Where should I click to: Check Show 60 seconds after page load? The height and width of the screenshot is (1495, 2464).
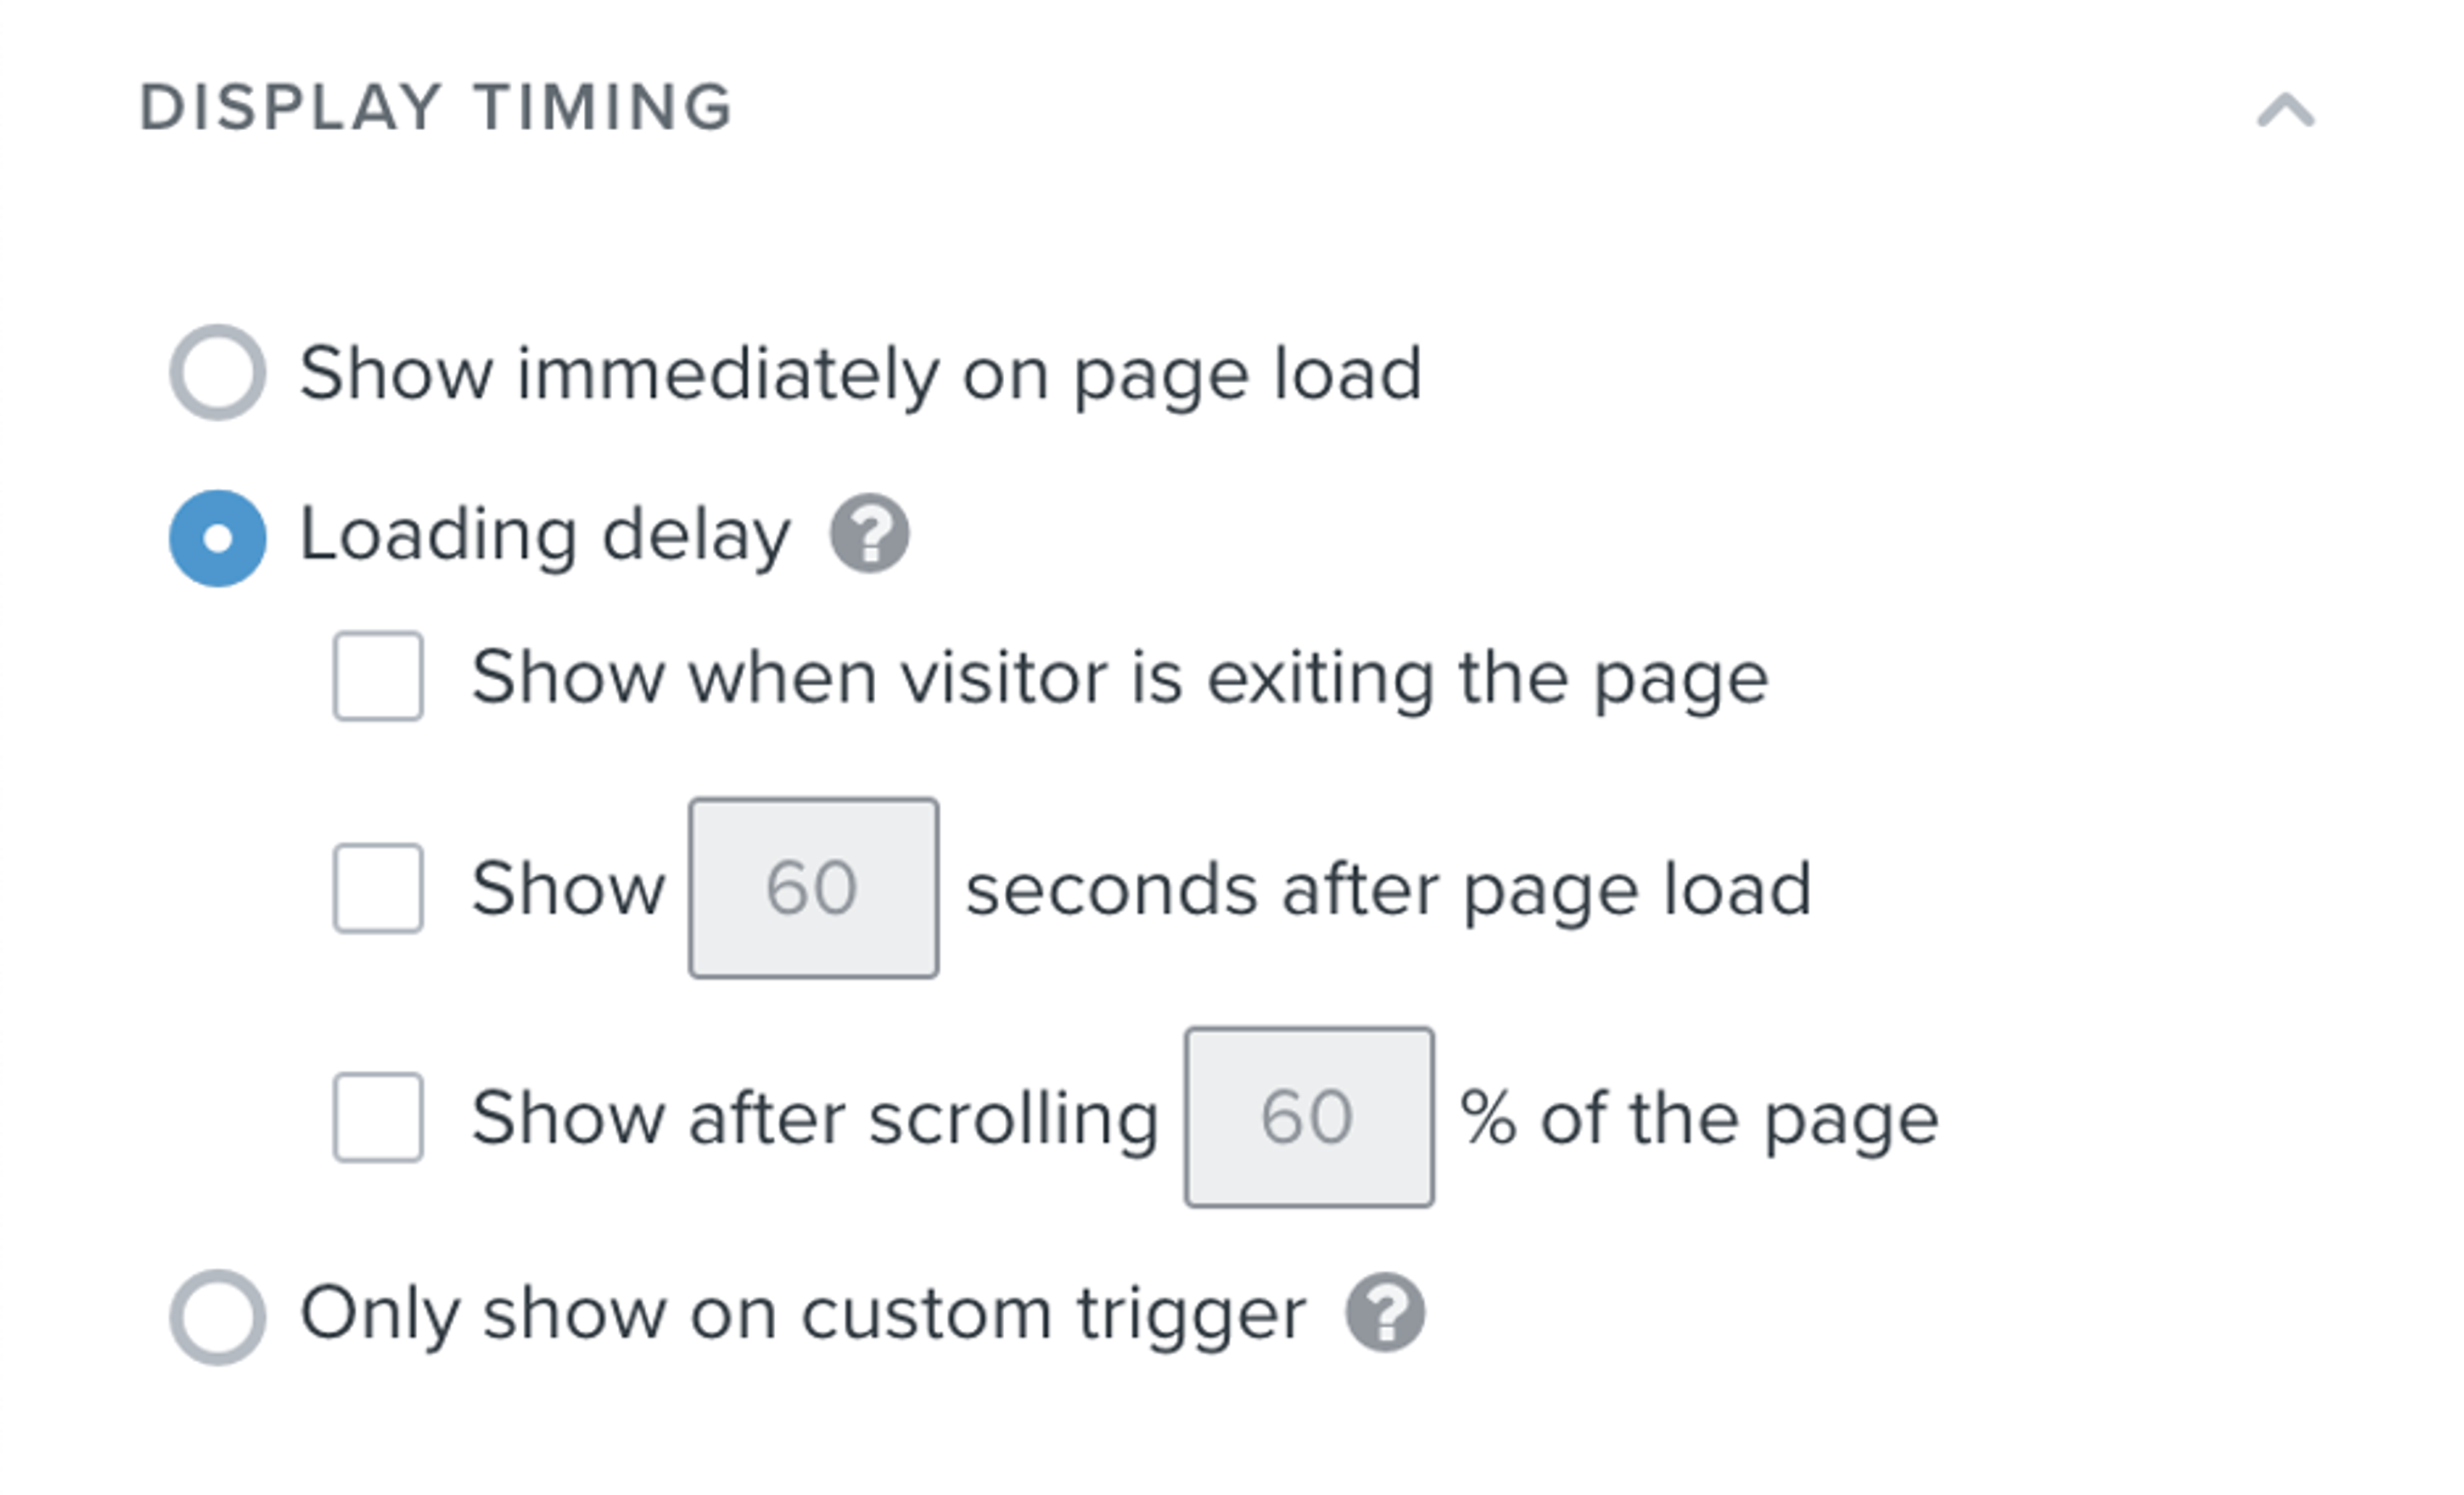pyautogui.click(x=378, y=886)
